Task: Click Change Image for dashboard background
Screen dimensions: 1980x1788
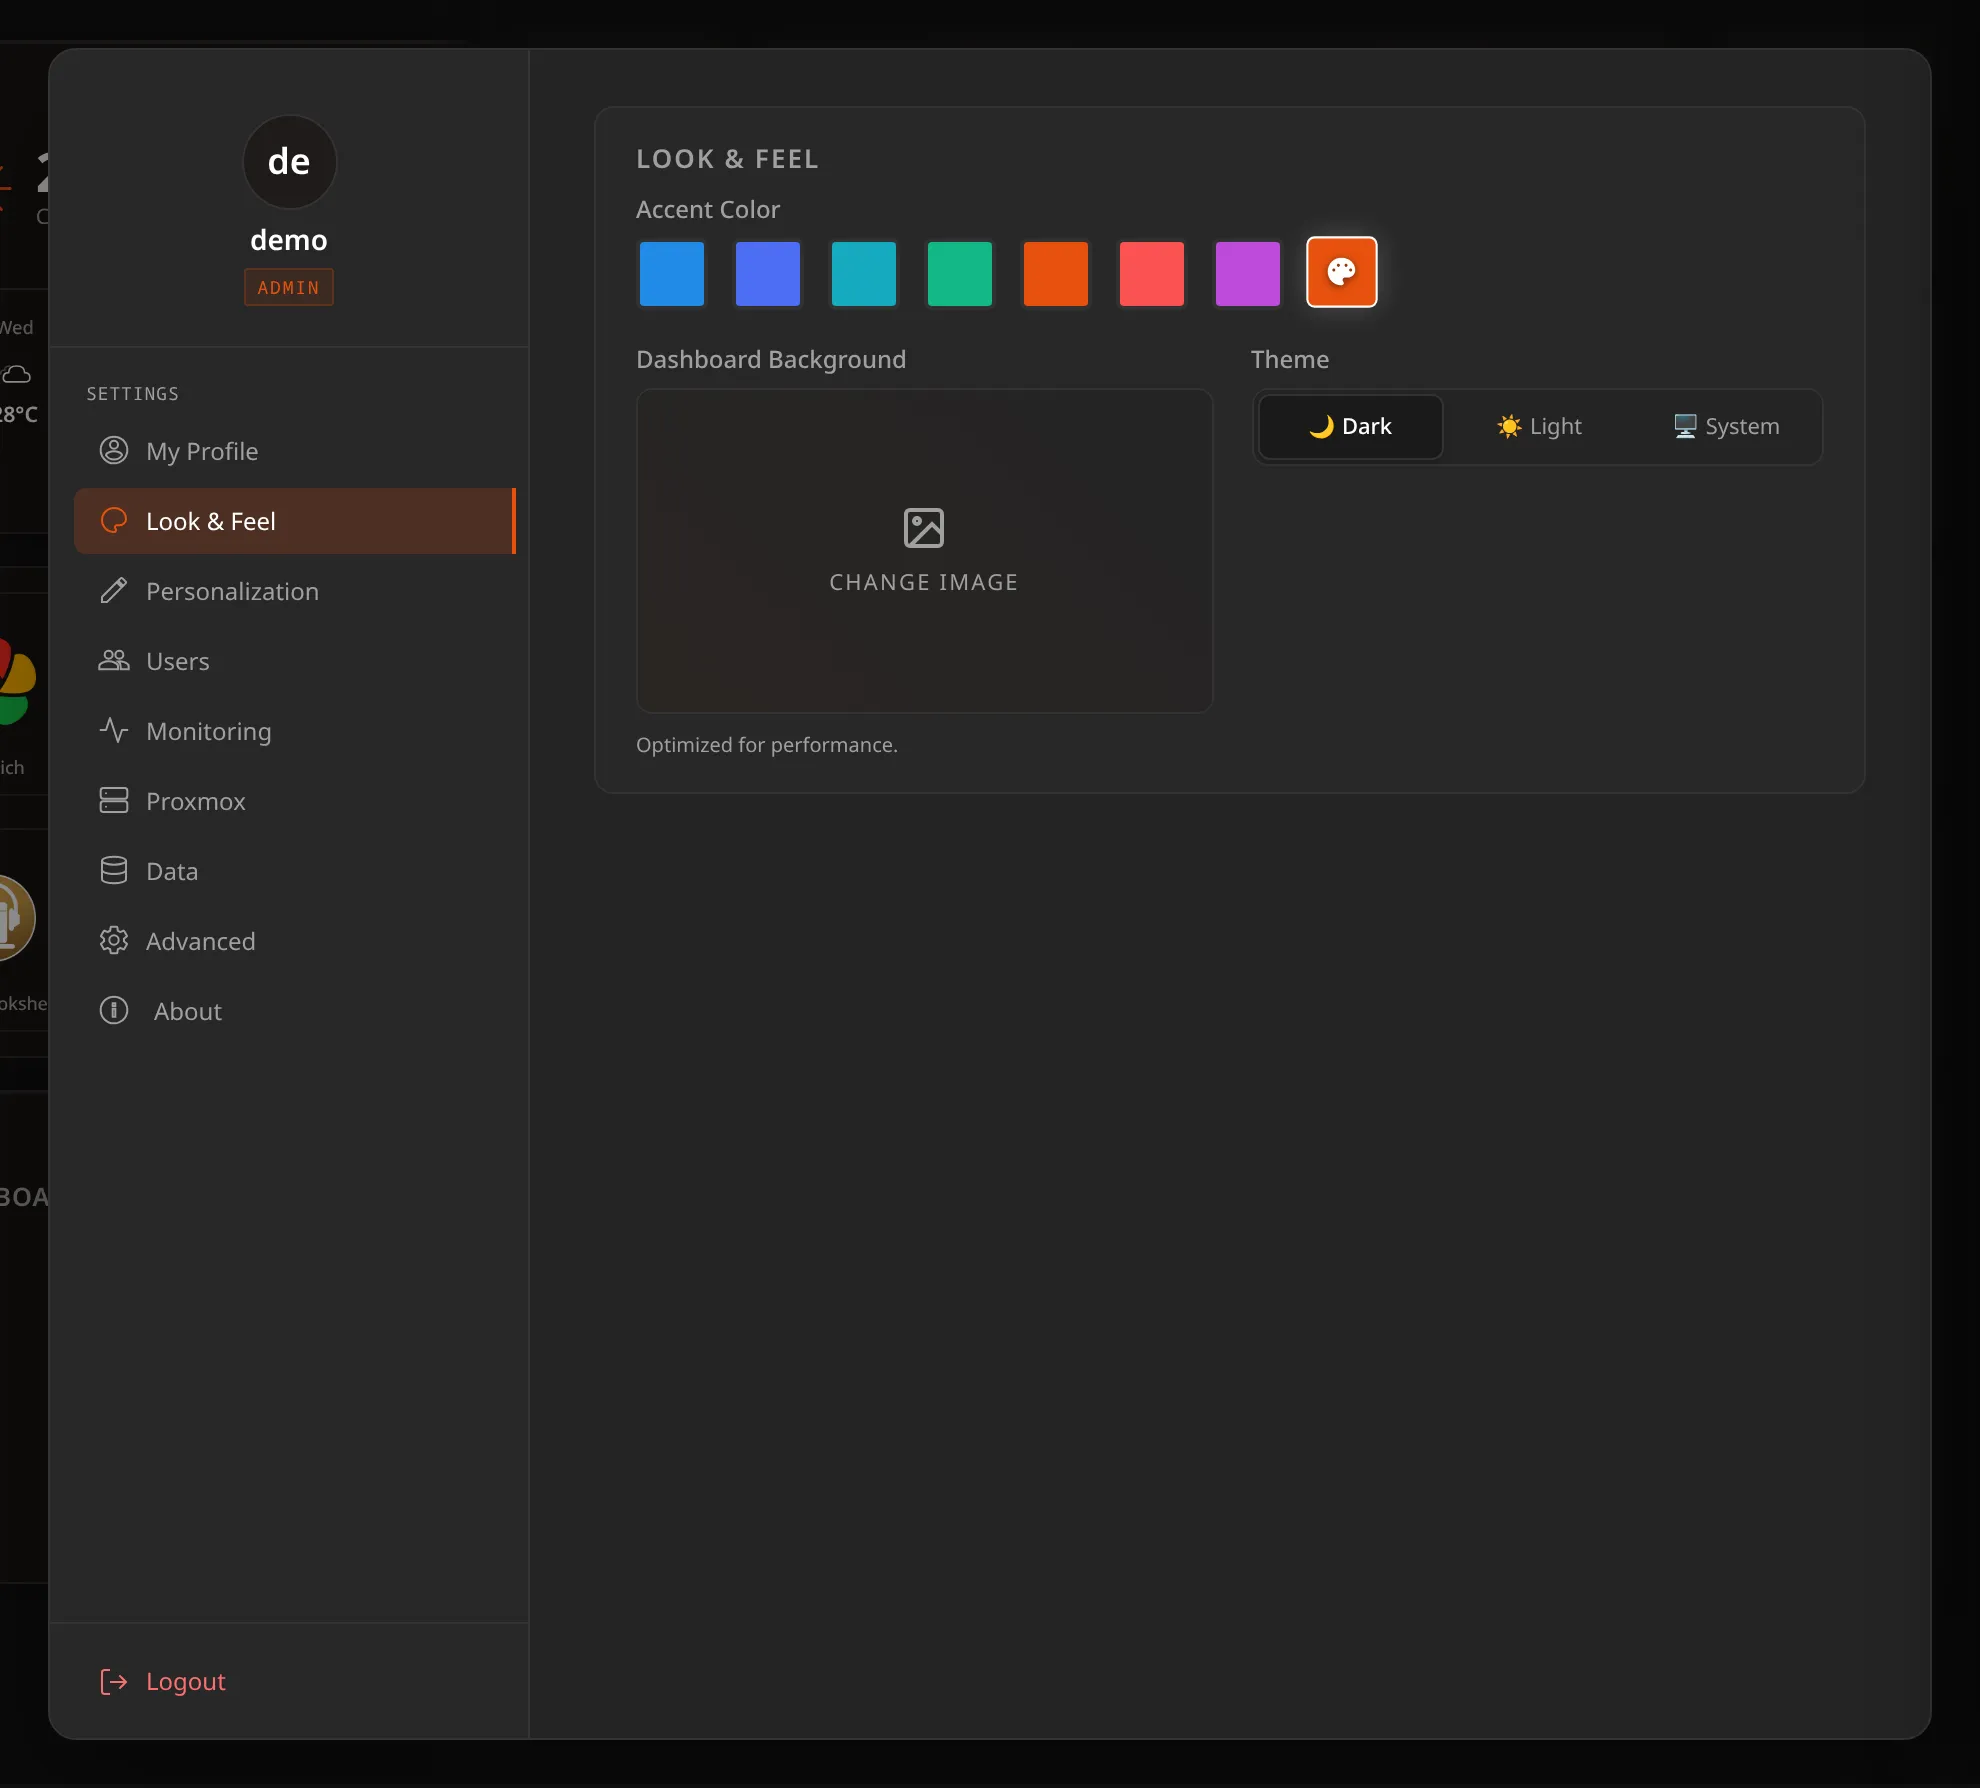Action: coord(924,551)
